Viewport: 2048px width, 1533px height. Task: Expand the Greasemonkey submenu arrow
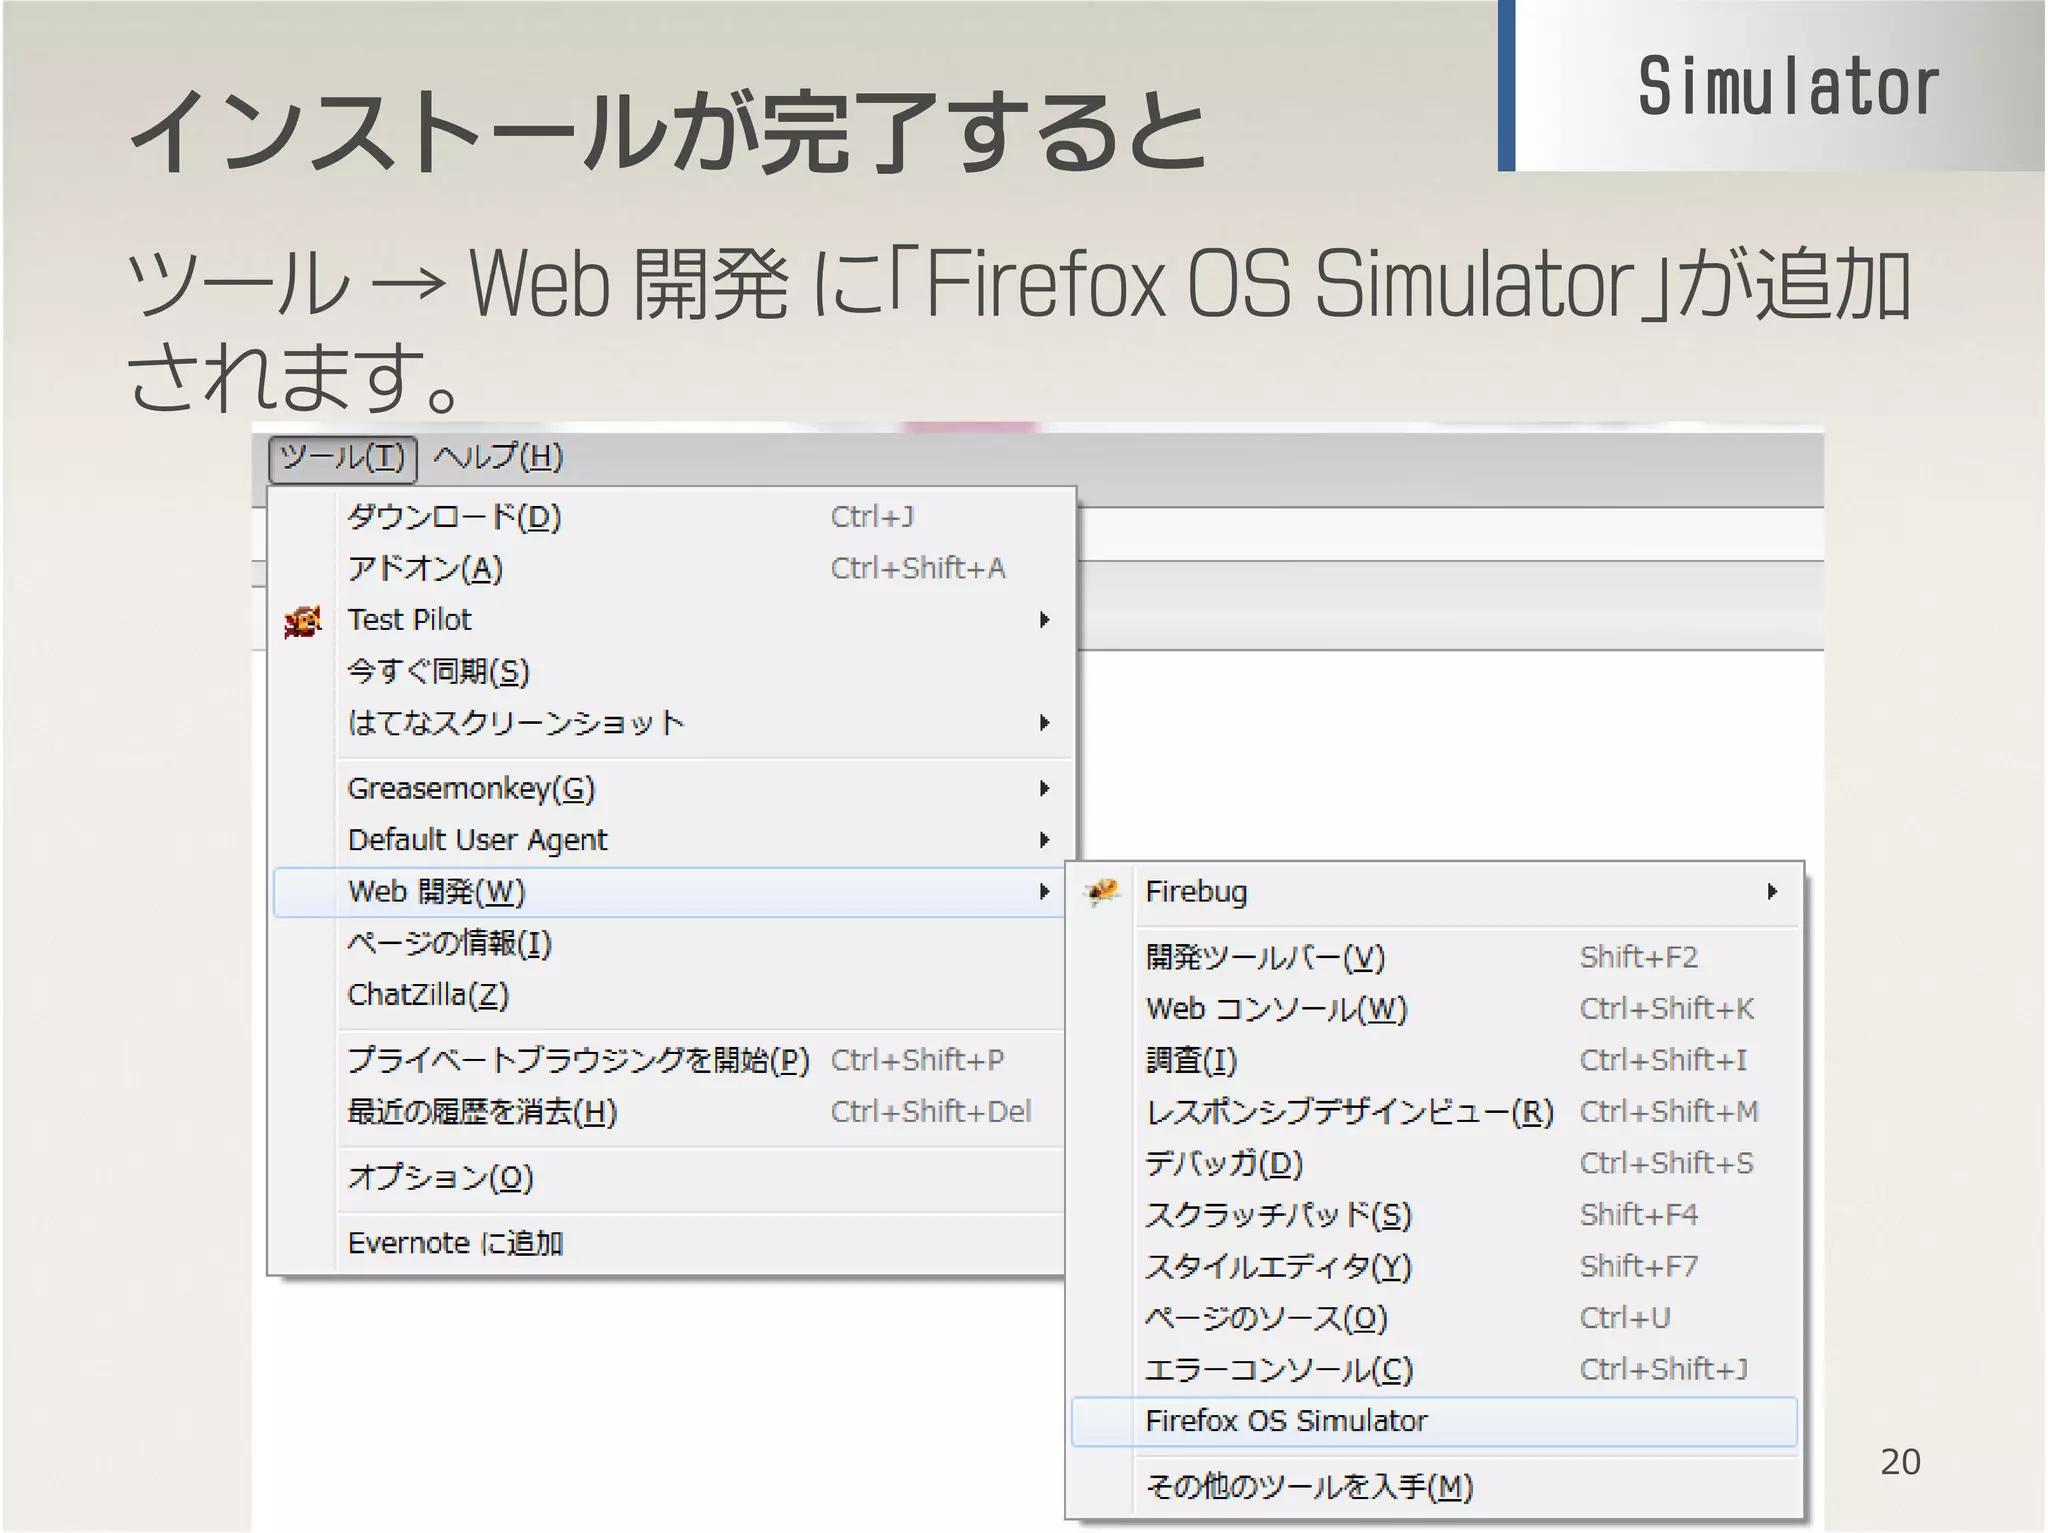click(1044, 788)
